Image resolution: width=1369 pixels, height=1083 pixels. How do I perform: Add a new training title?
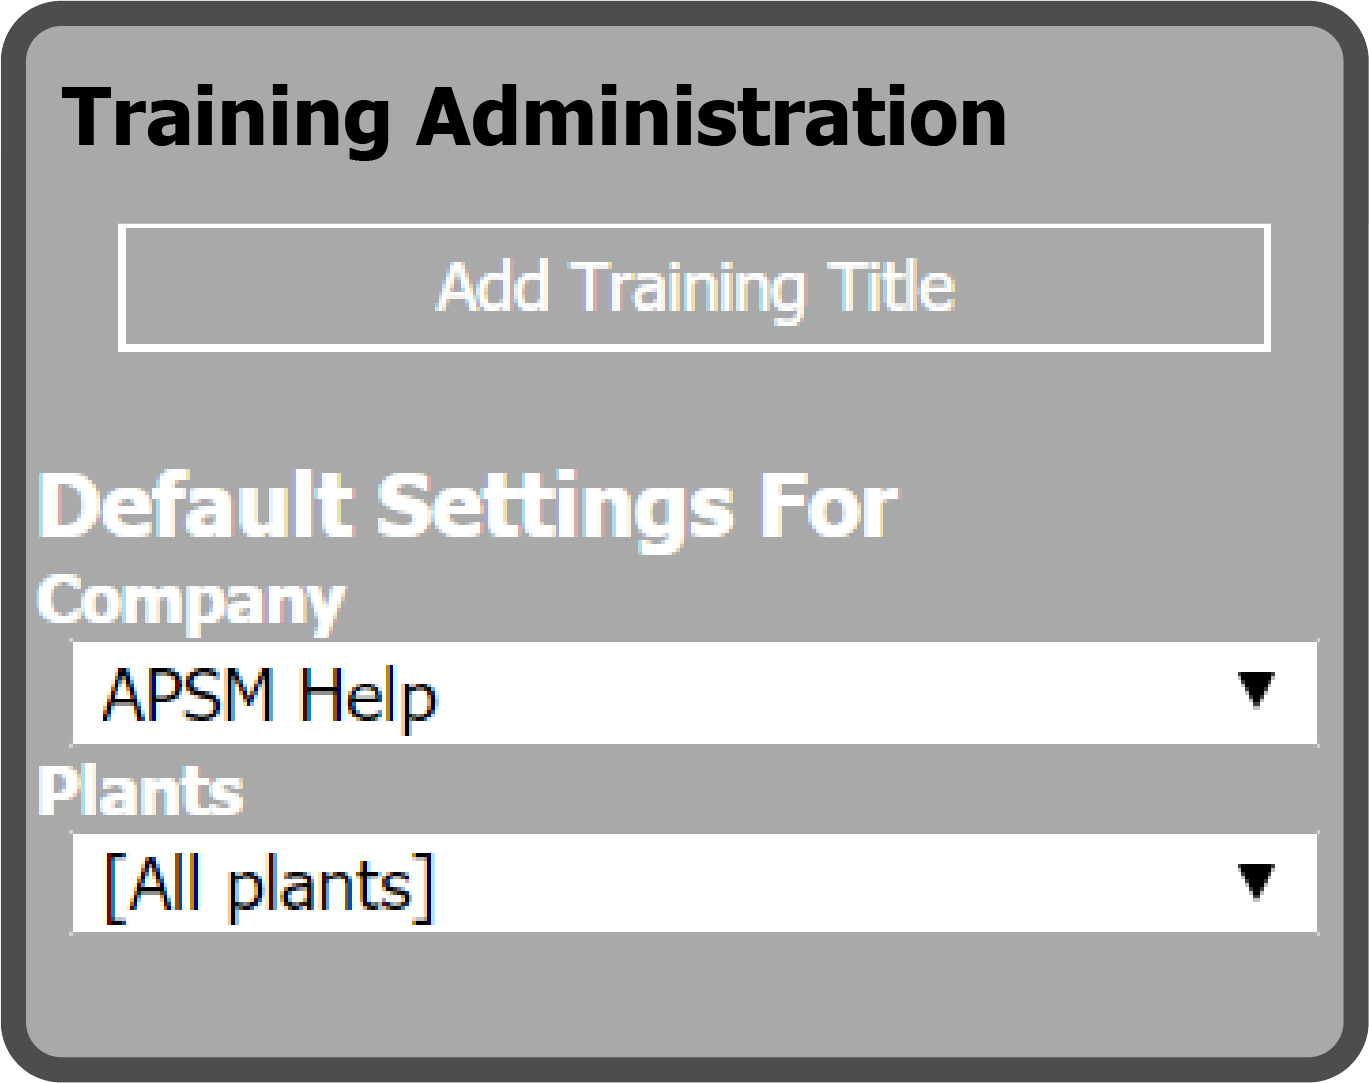coord(694,288)
